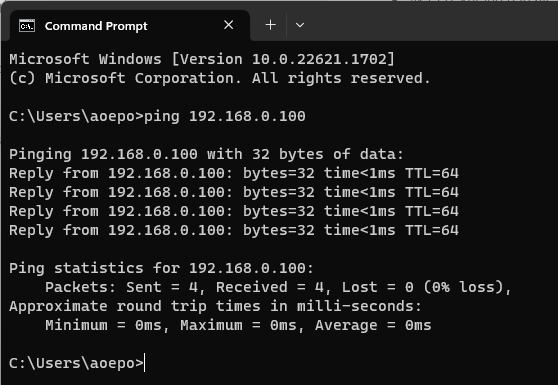Click the blinking cursor at final prompt
This screenshot has height=385, width=558.
(144, 363)
